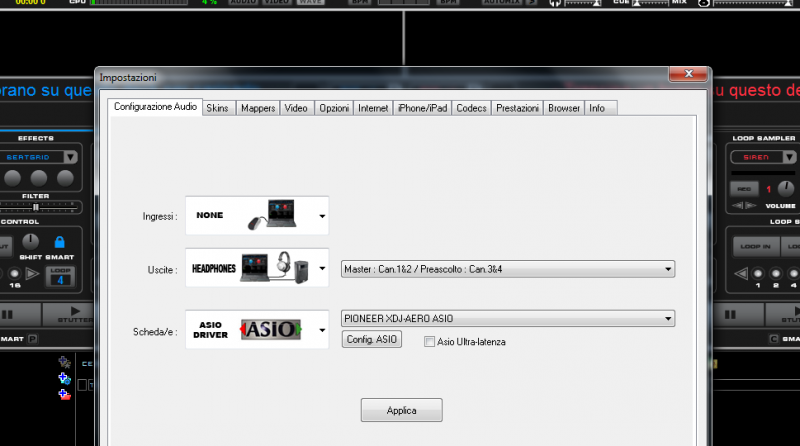Screen dimensions: 800x446
Task: Click the red add filter folder icon
Action: tap(64, 394)
